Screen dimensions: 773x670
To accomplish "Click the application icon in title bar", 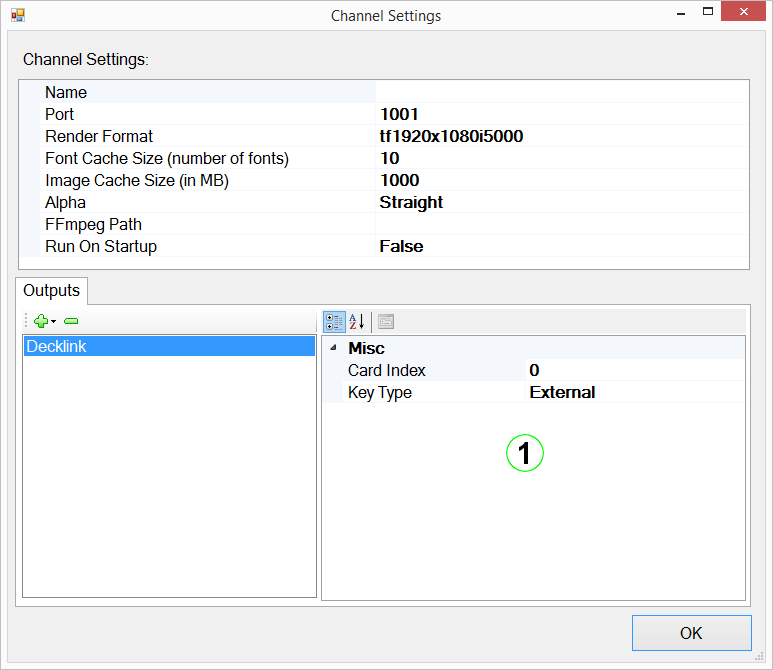I will (18, 15).
